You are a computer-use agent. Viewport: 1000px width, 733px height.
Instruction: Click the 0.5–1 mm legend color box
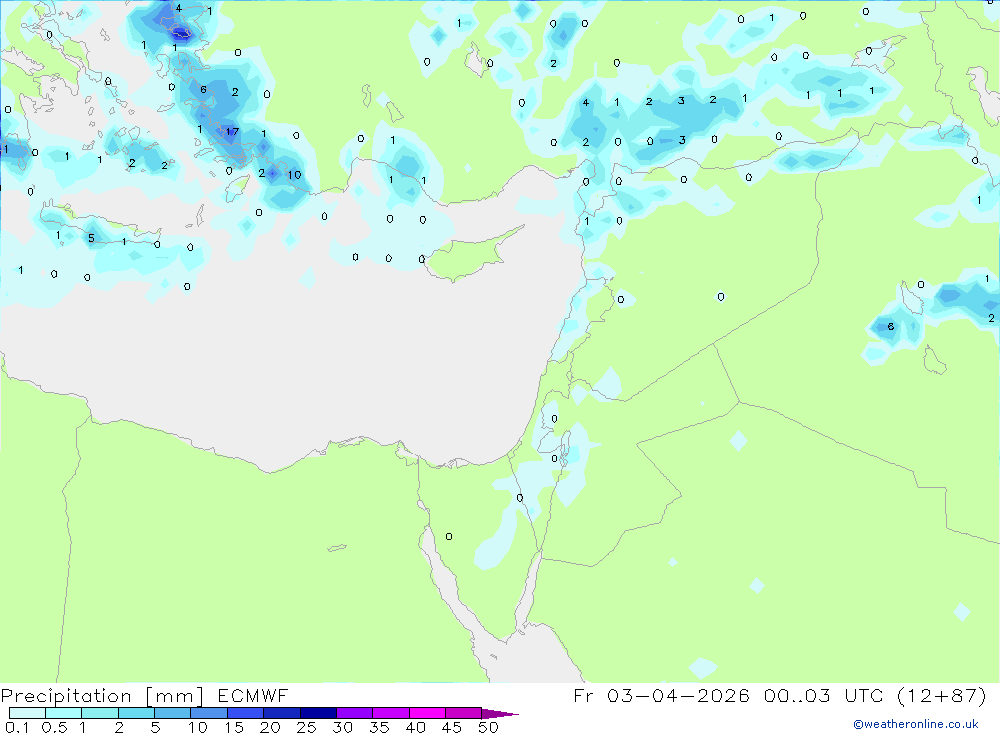[63, 713]
